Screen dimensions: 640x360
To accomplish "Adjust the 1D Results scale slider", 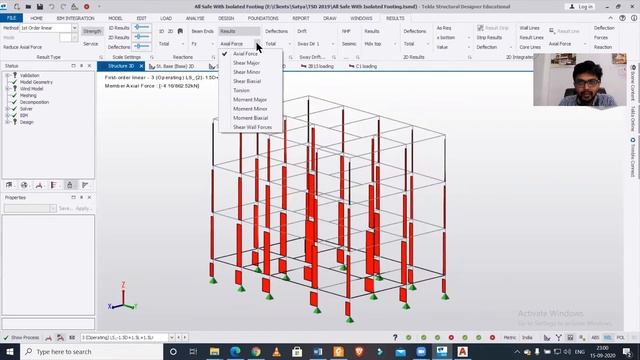I will point(142,27).
